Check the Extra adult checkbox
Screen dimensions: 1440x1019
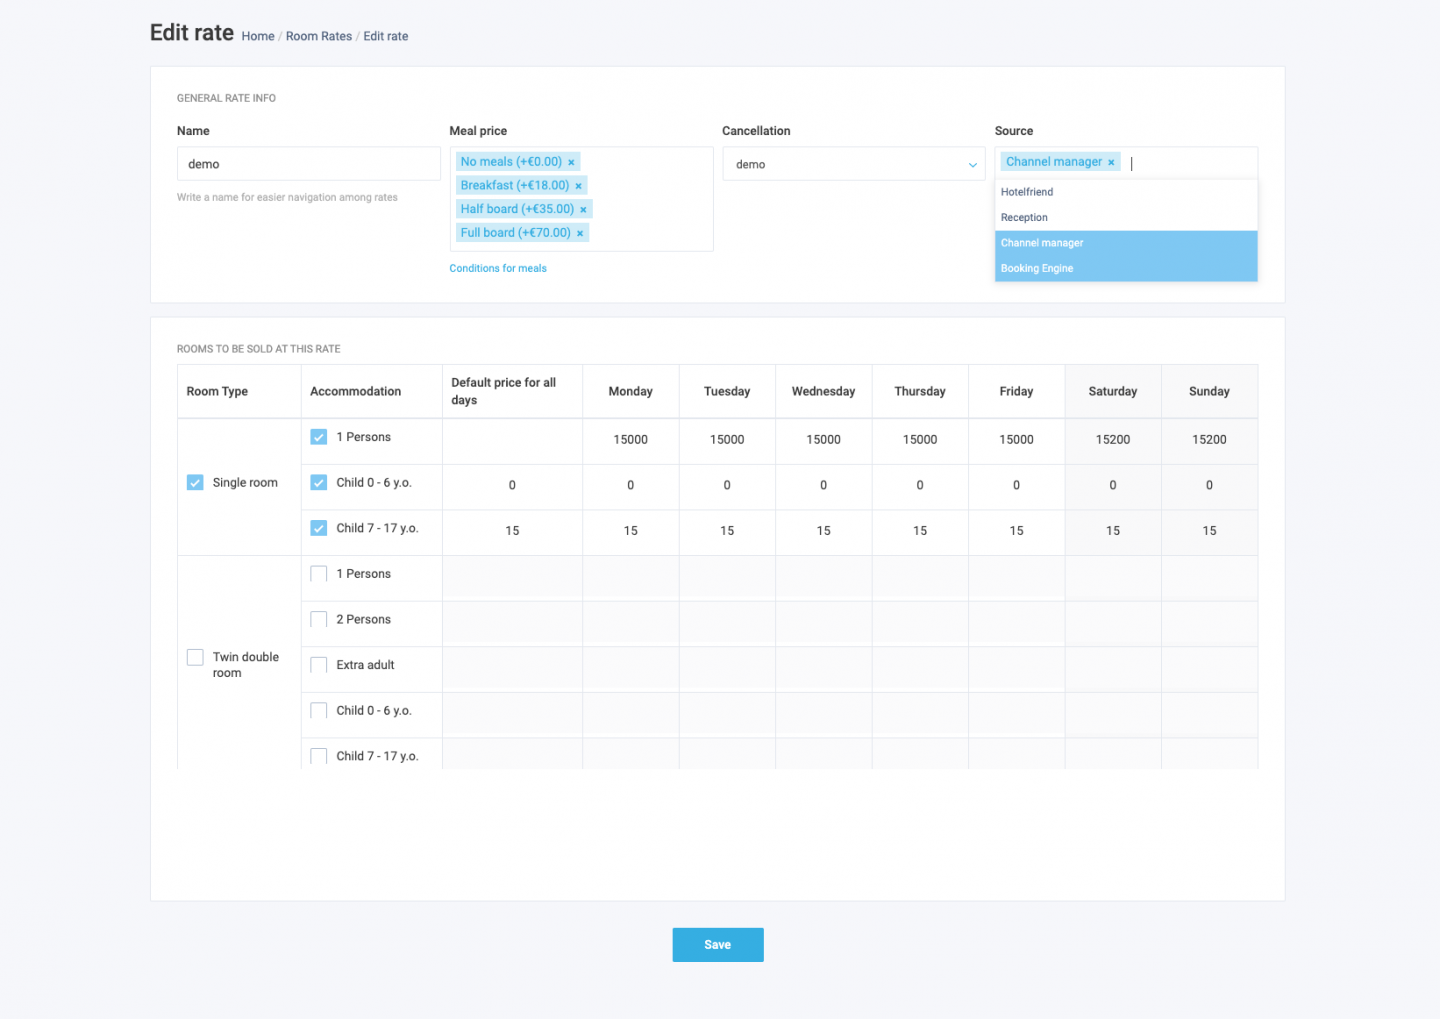319,665
